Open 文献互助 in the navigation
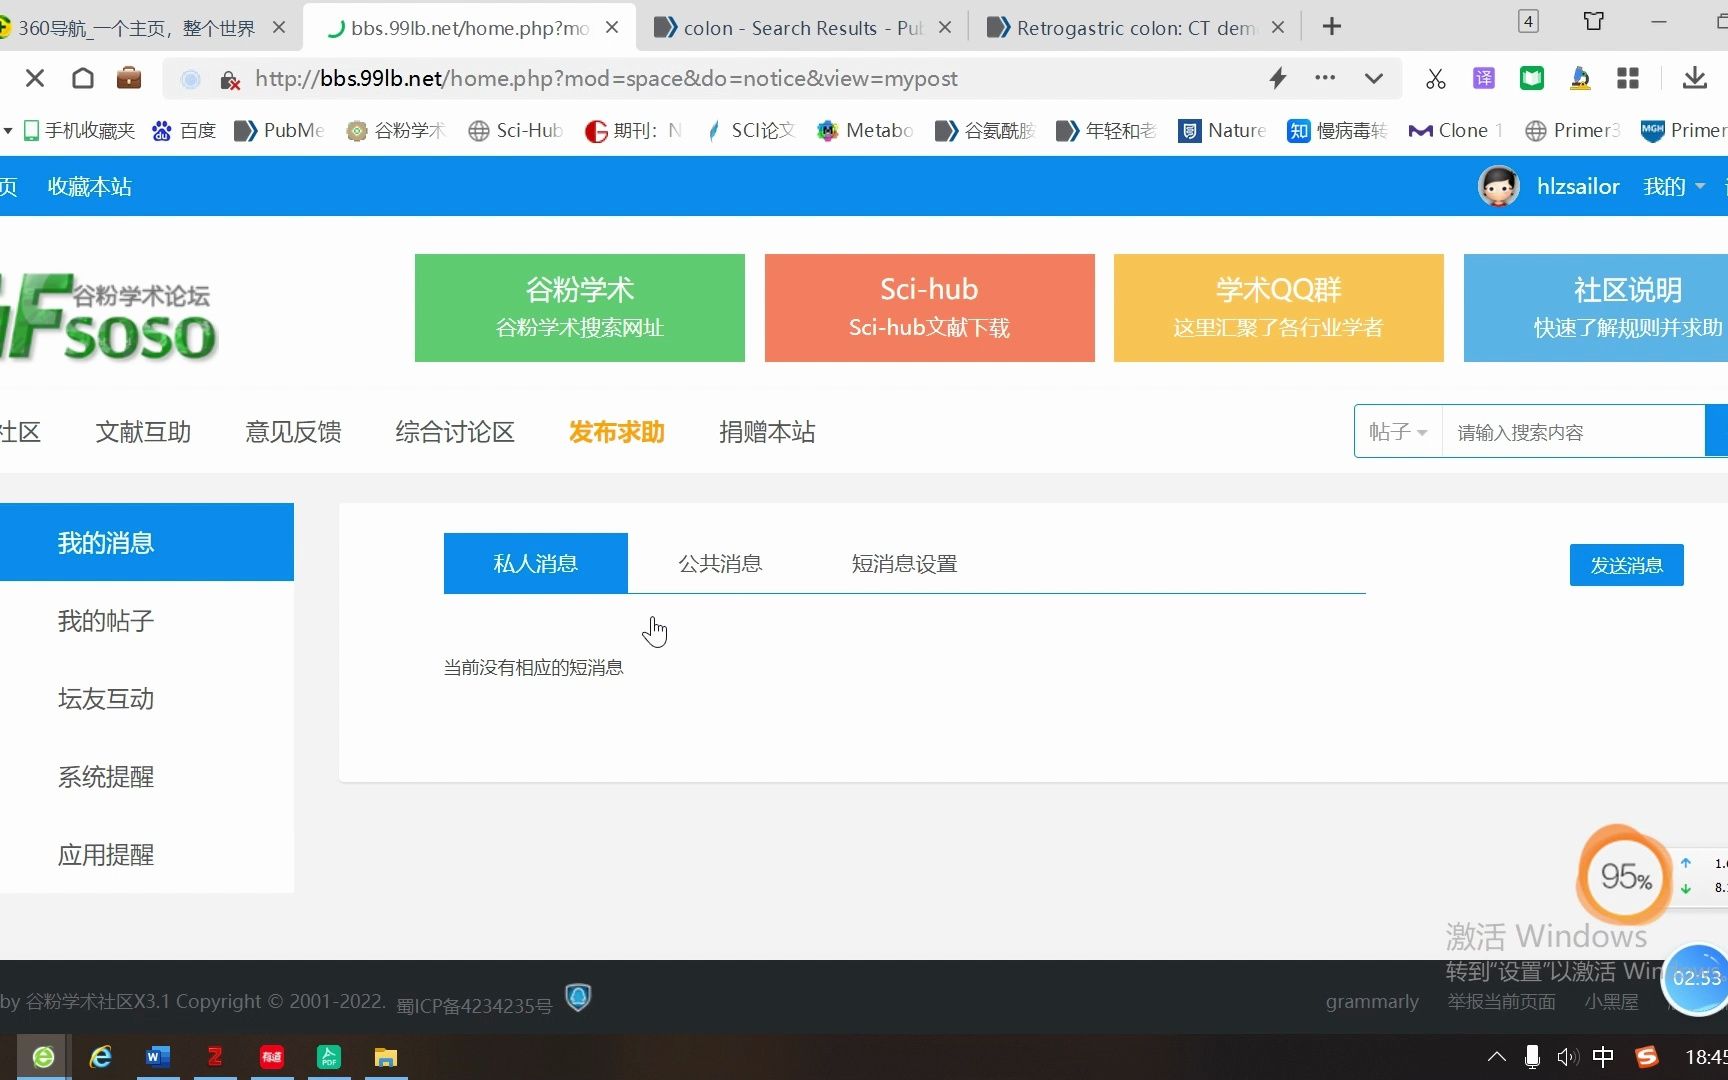The height and width of the screenshot is (1080, 1728). (x=143, y=432)
